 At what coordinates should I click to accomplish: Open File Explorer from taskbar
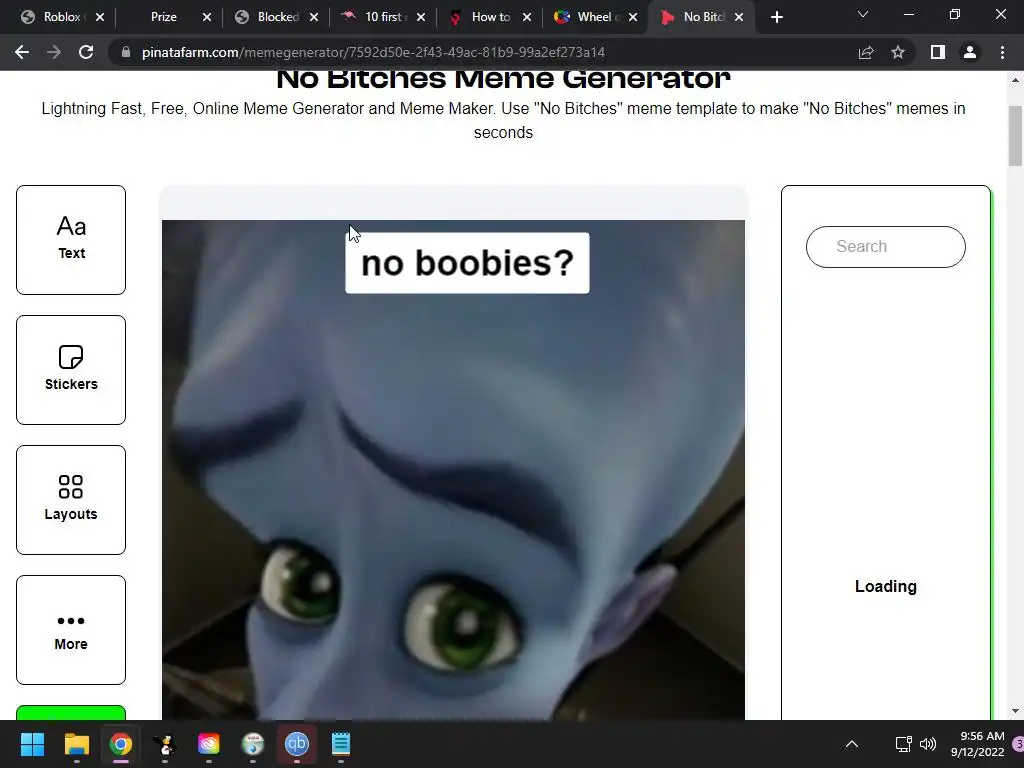[x=76, y=744]
